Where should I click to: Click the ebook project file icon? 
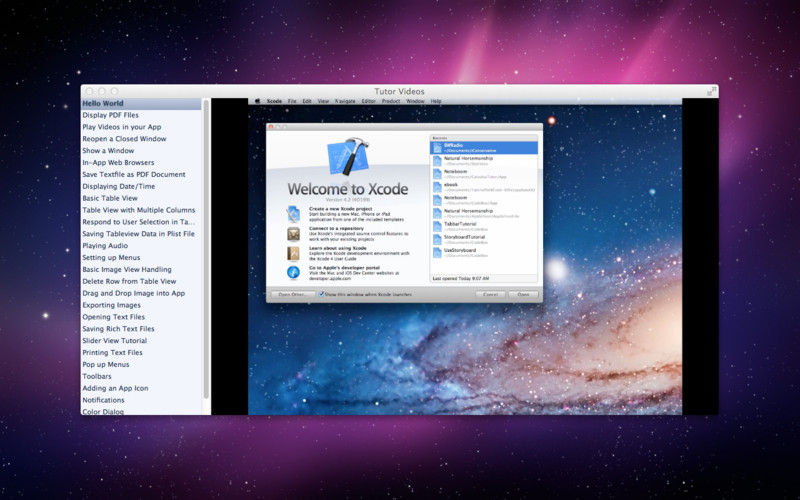(437, 187)
